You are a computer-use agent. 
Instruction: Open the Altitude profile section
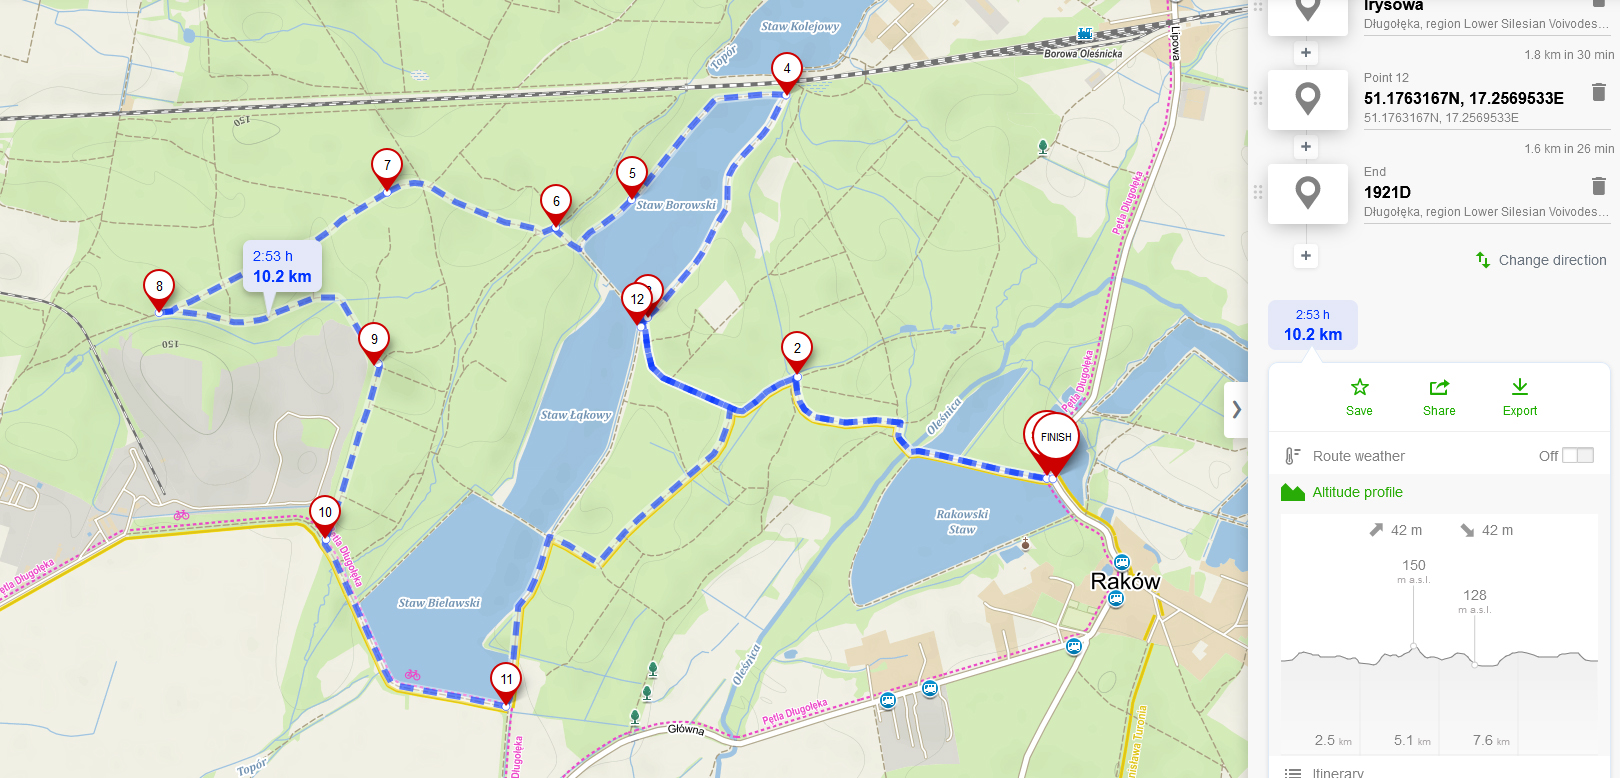point(1357,492)
